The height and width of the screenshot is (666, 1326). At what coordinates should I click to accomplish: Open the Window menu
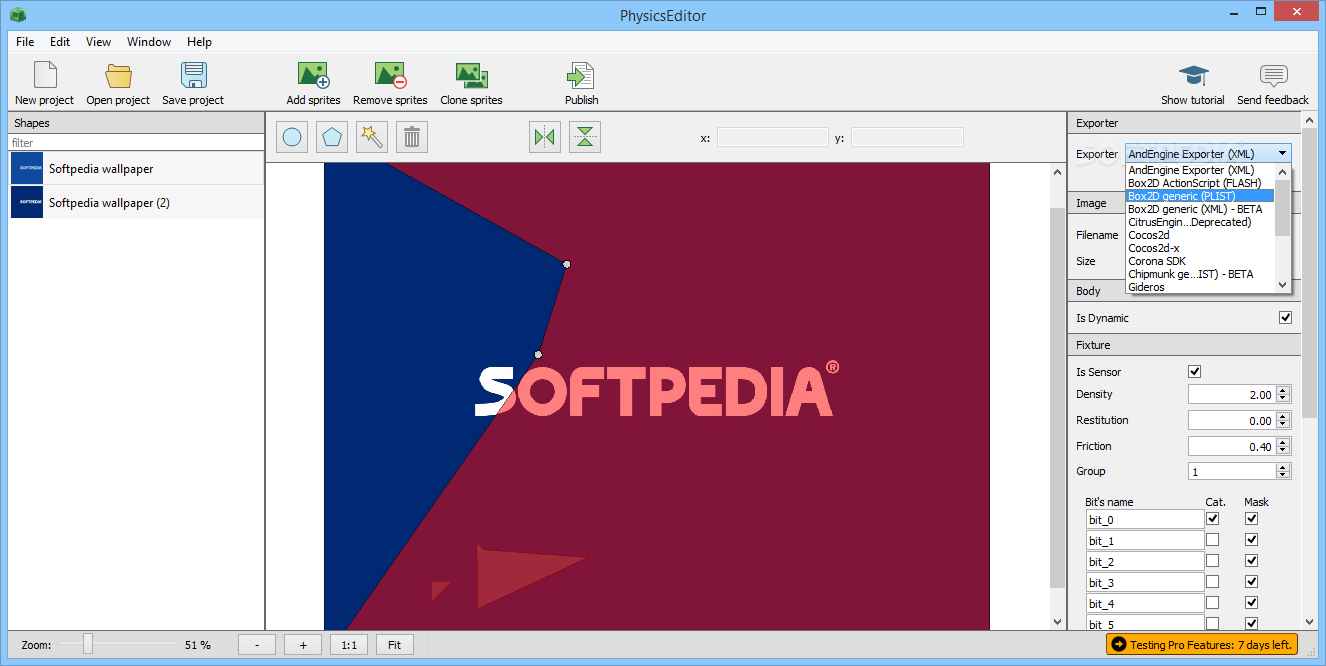(149, 42)
